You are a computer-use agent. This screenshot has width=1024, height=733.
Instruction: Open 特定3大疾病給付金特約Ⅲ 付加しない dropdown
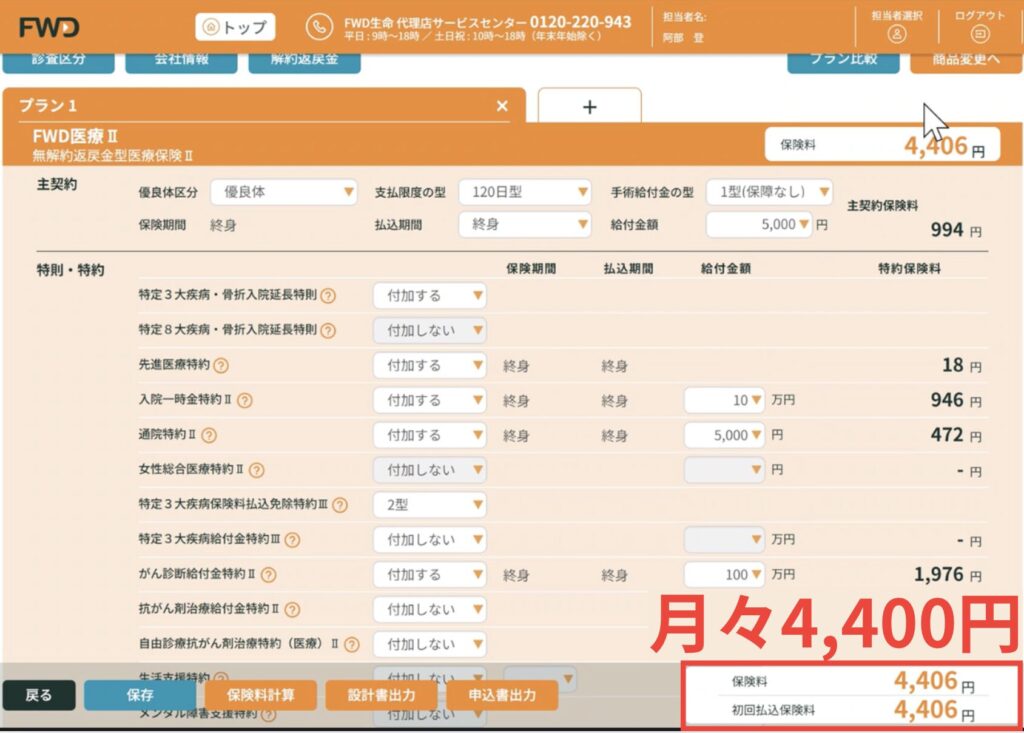pyautogui.click(x=430, y=540)
